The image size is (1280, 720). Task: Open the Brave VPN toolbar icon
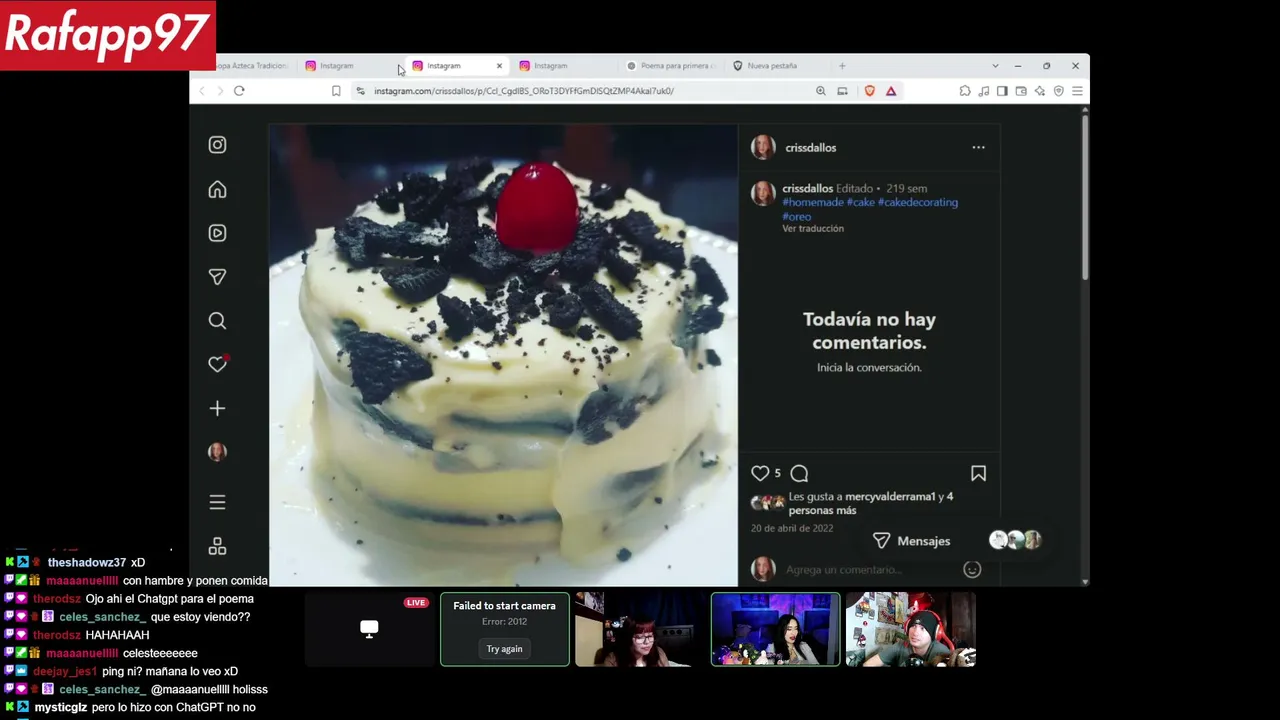[x=1059, y=91]
